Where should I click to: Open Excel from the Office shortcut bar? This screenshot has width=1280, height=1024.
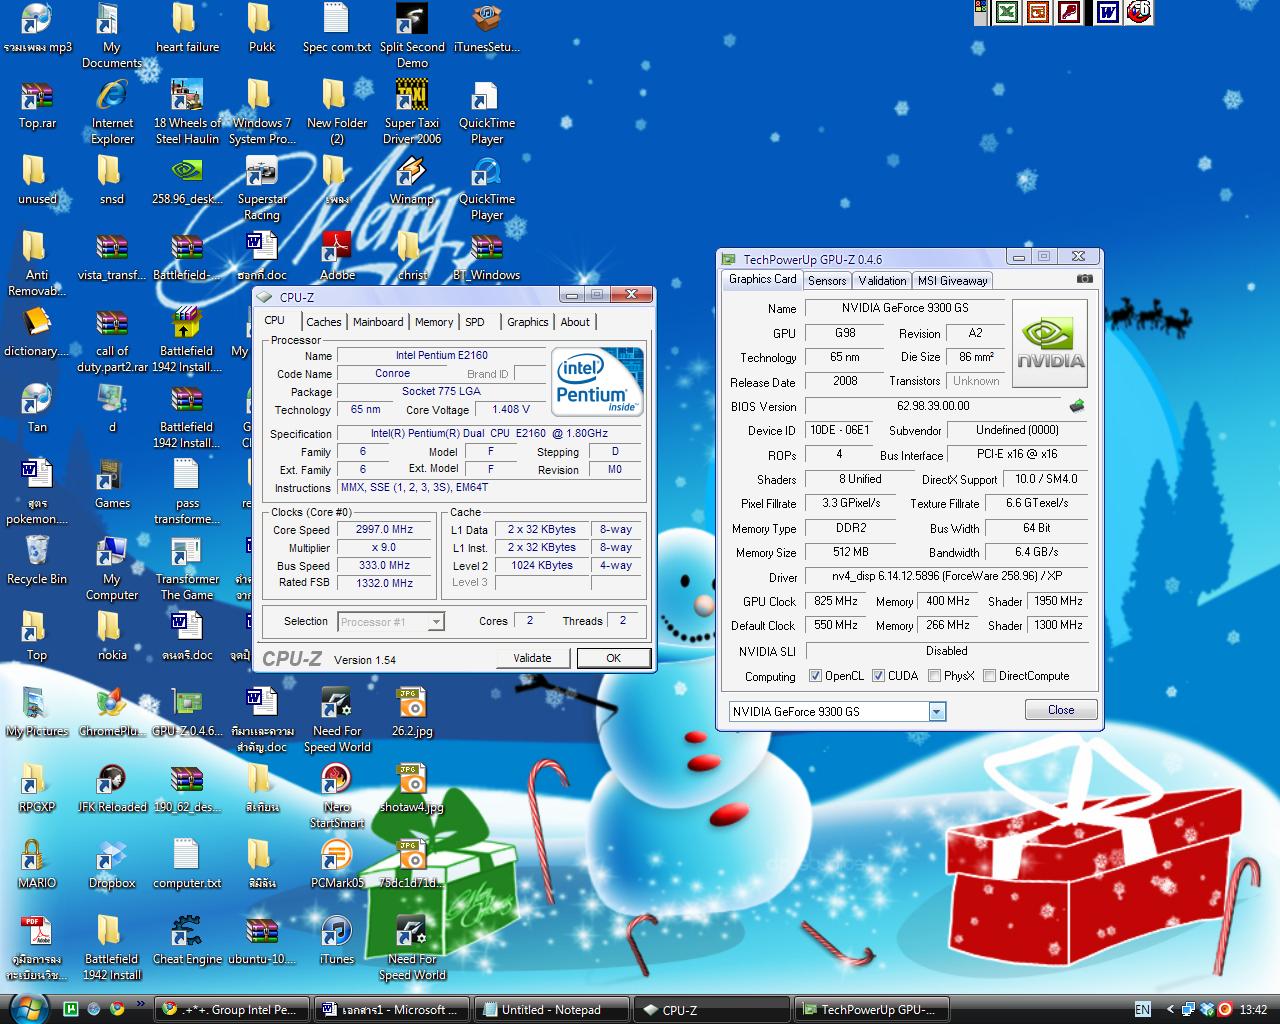pos(1007,12)
